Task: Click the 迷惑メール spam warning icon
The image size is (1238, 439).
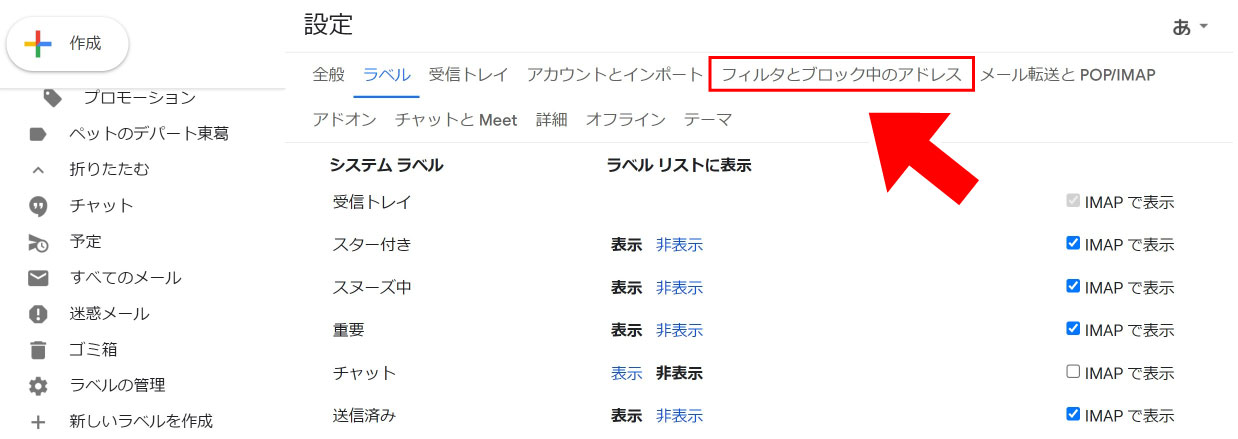Action: (x=38, y=314)
